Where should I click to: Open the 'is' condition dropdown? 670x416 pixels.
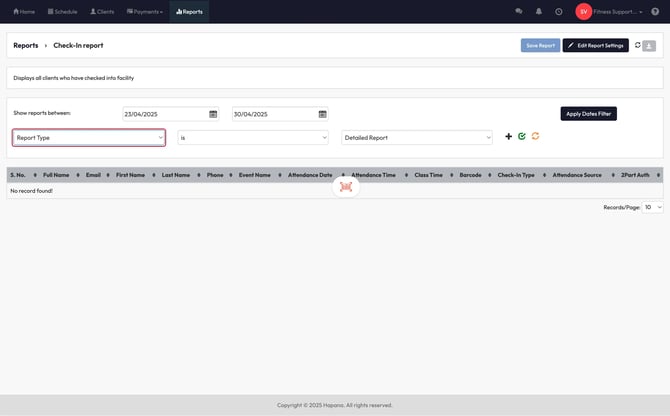coord(253,137)
